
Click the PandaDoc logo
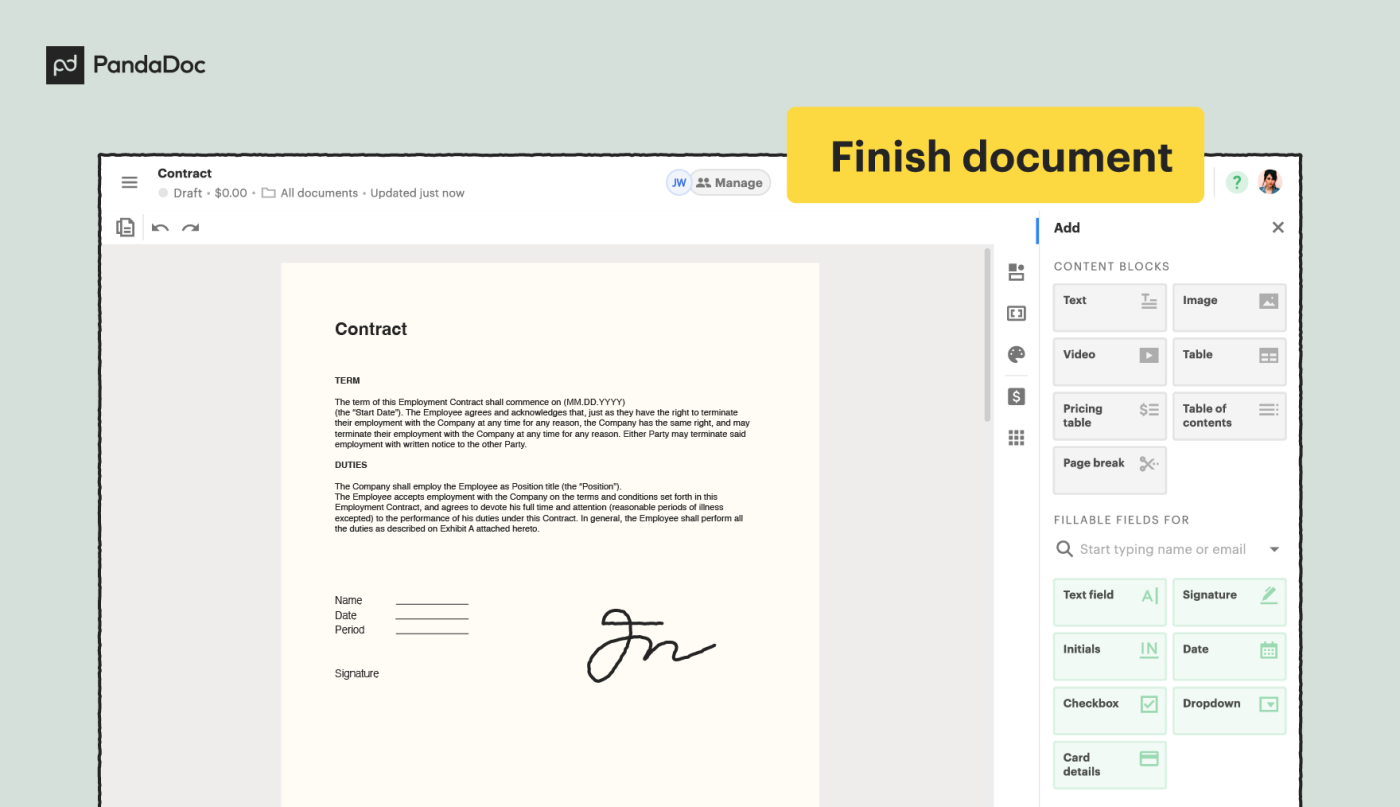(125, 64)
